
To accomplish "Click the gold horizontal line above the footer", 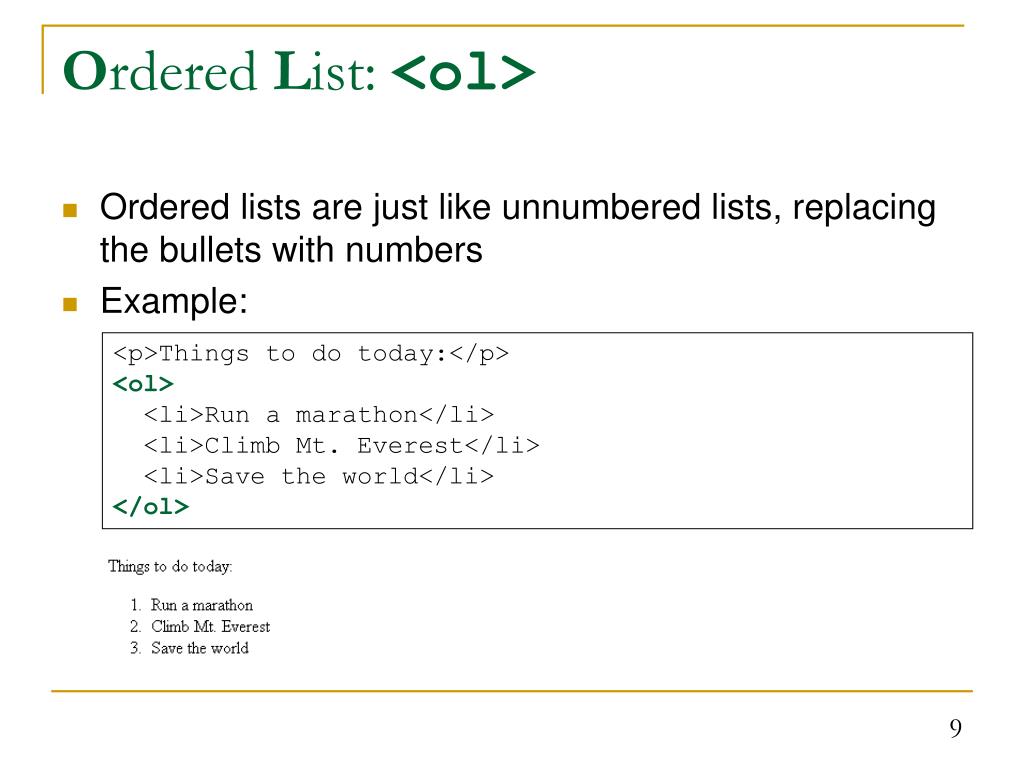I will pyautogui.click(x=512, y=690).
